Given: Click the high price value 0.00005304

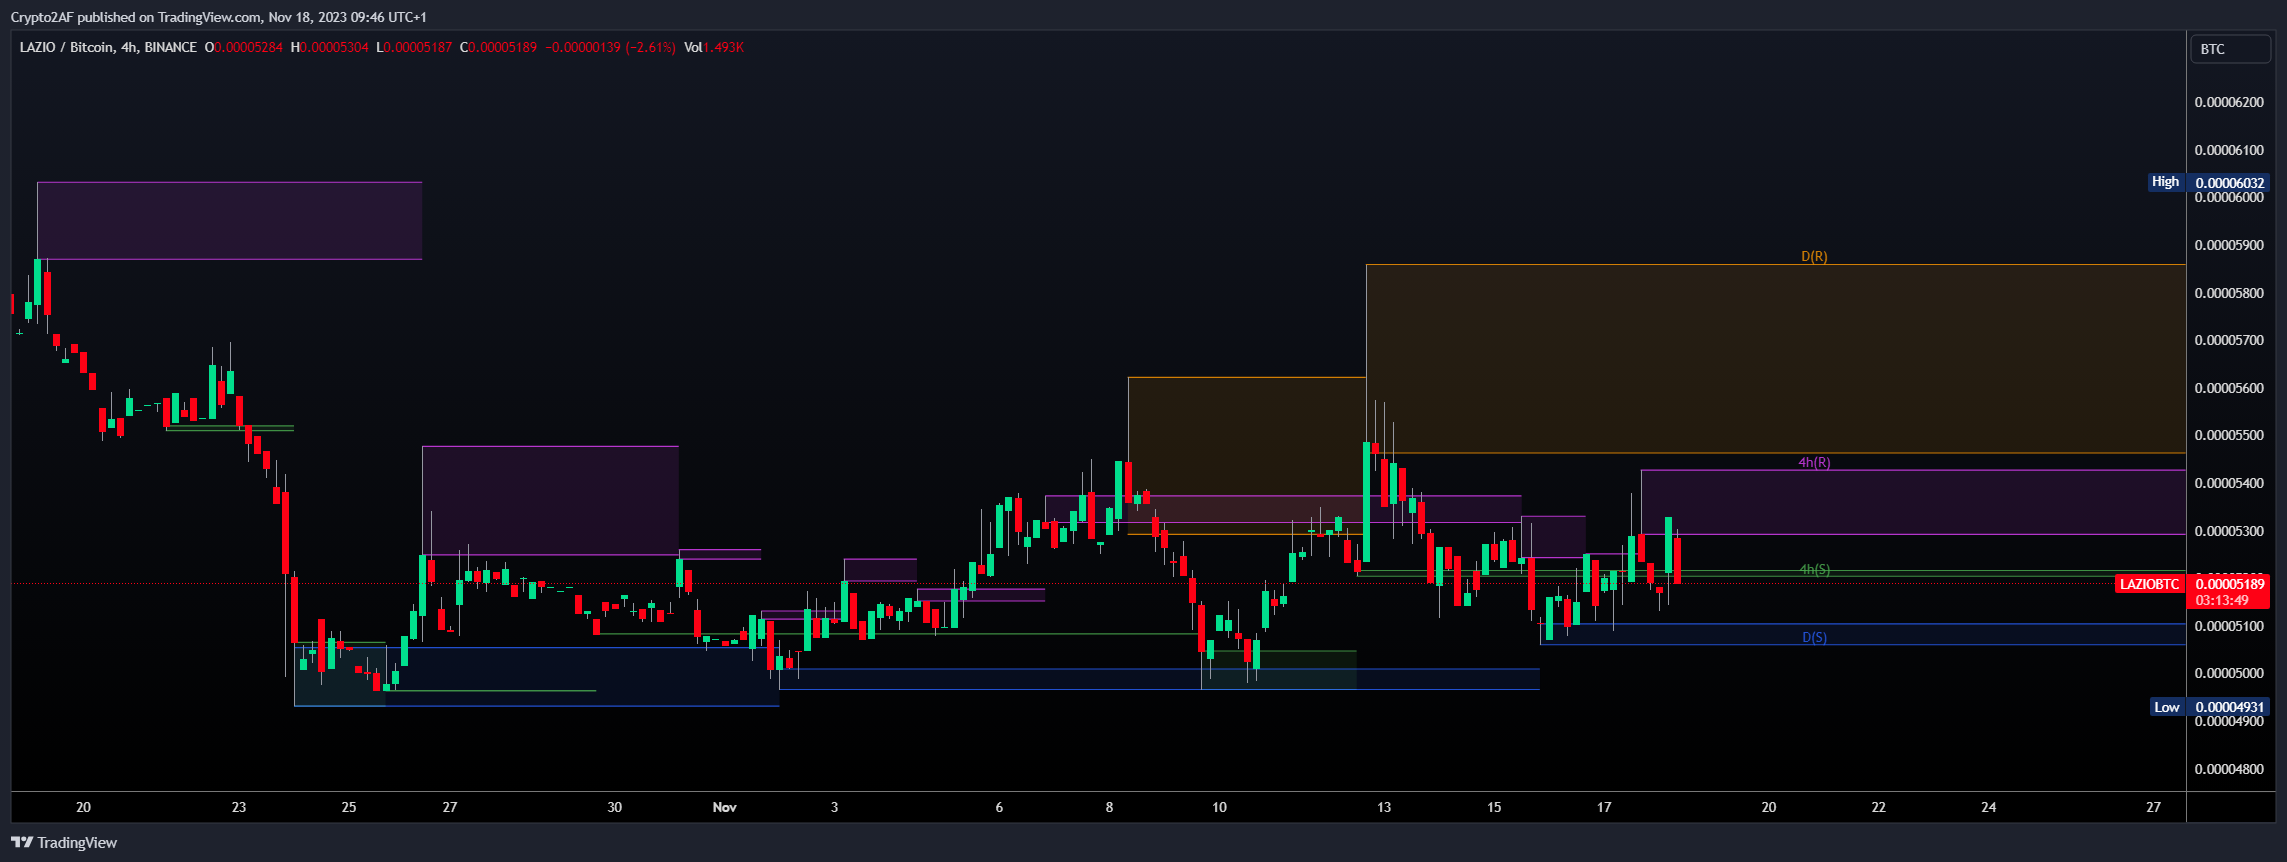Looking at the screenshot, I should (x=334, y=47).
